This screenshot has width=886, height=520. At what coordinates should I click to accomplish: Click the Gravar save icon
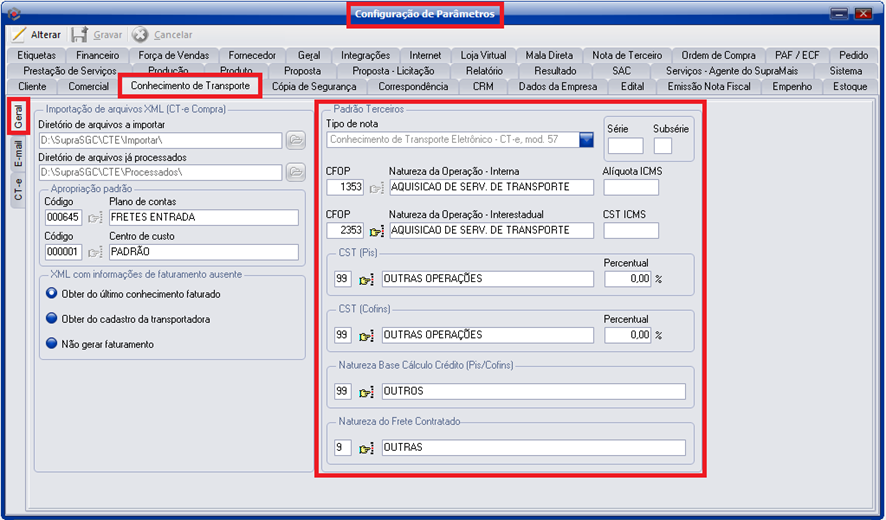click(79, 35)
